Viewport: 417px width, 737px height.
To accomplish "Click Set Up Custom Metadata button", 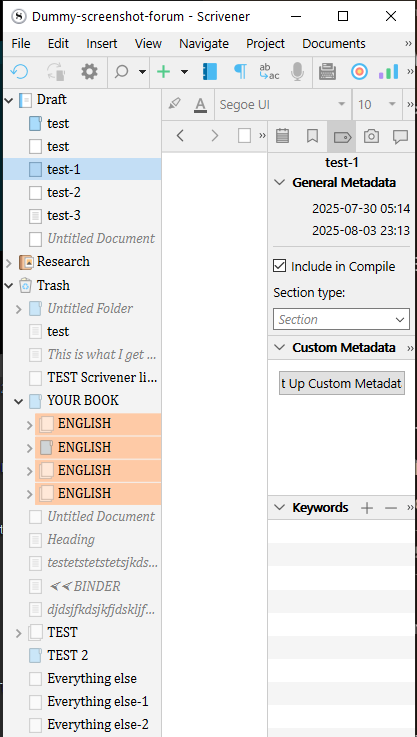I will [342, 383].
